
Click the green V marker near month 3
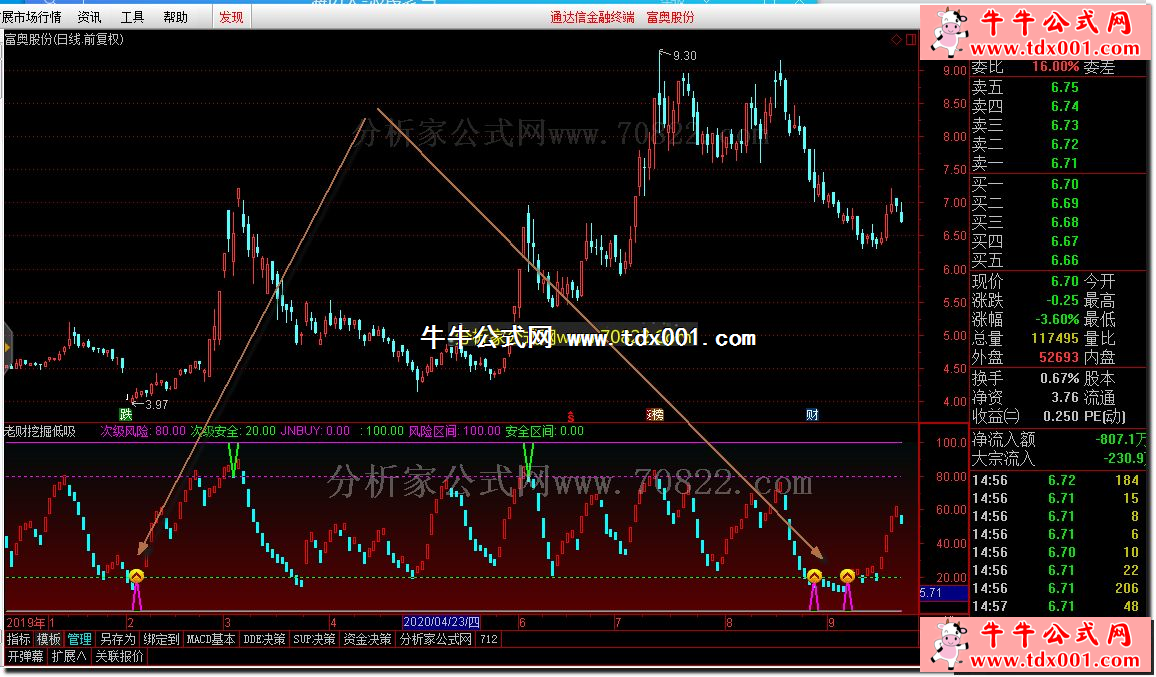pyautogui.click(x=234, y=459)
